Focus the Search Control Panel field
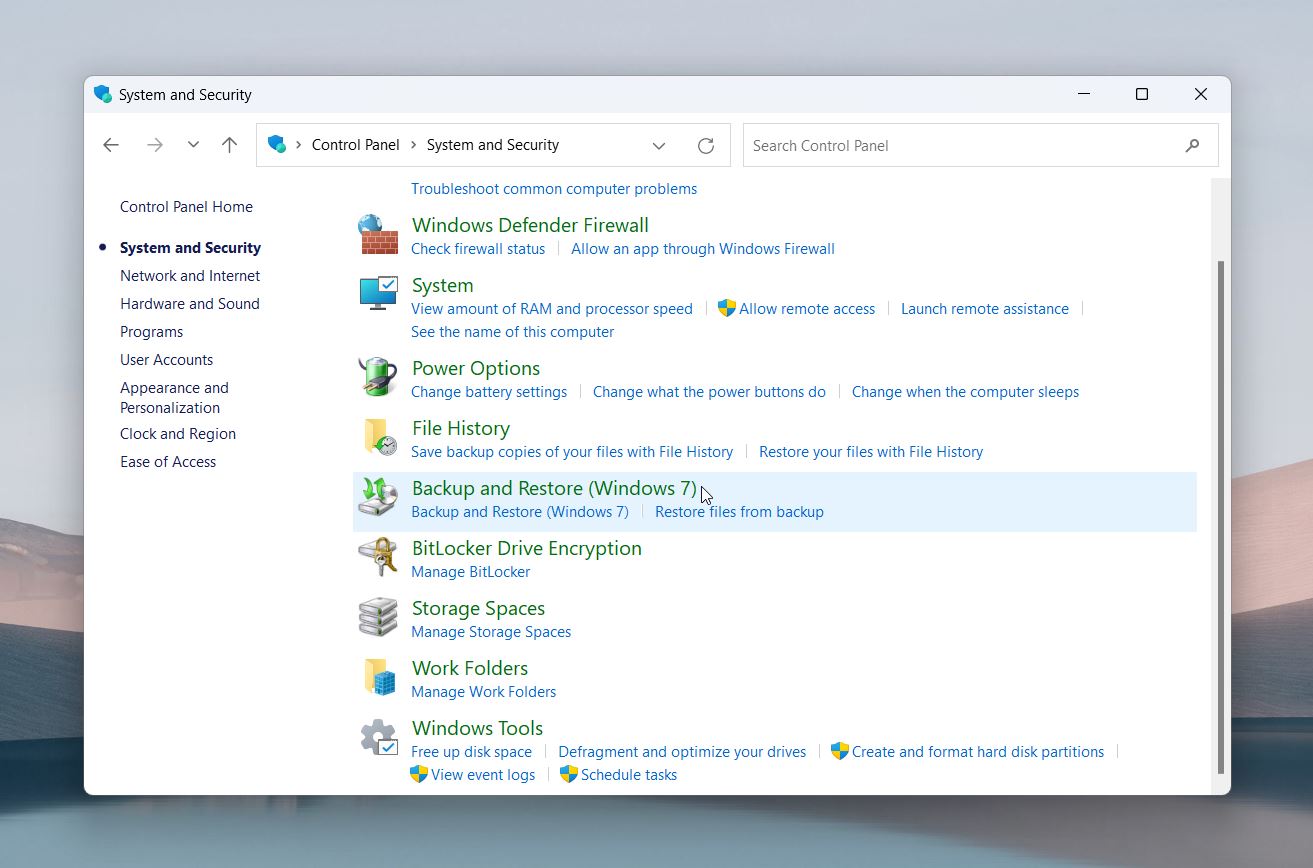1313x868 pixels. [x=980, y=145]
